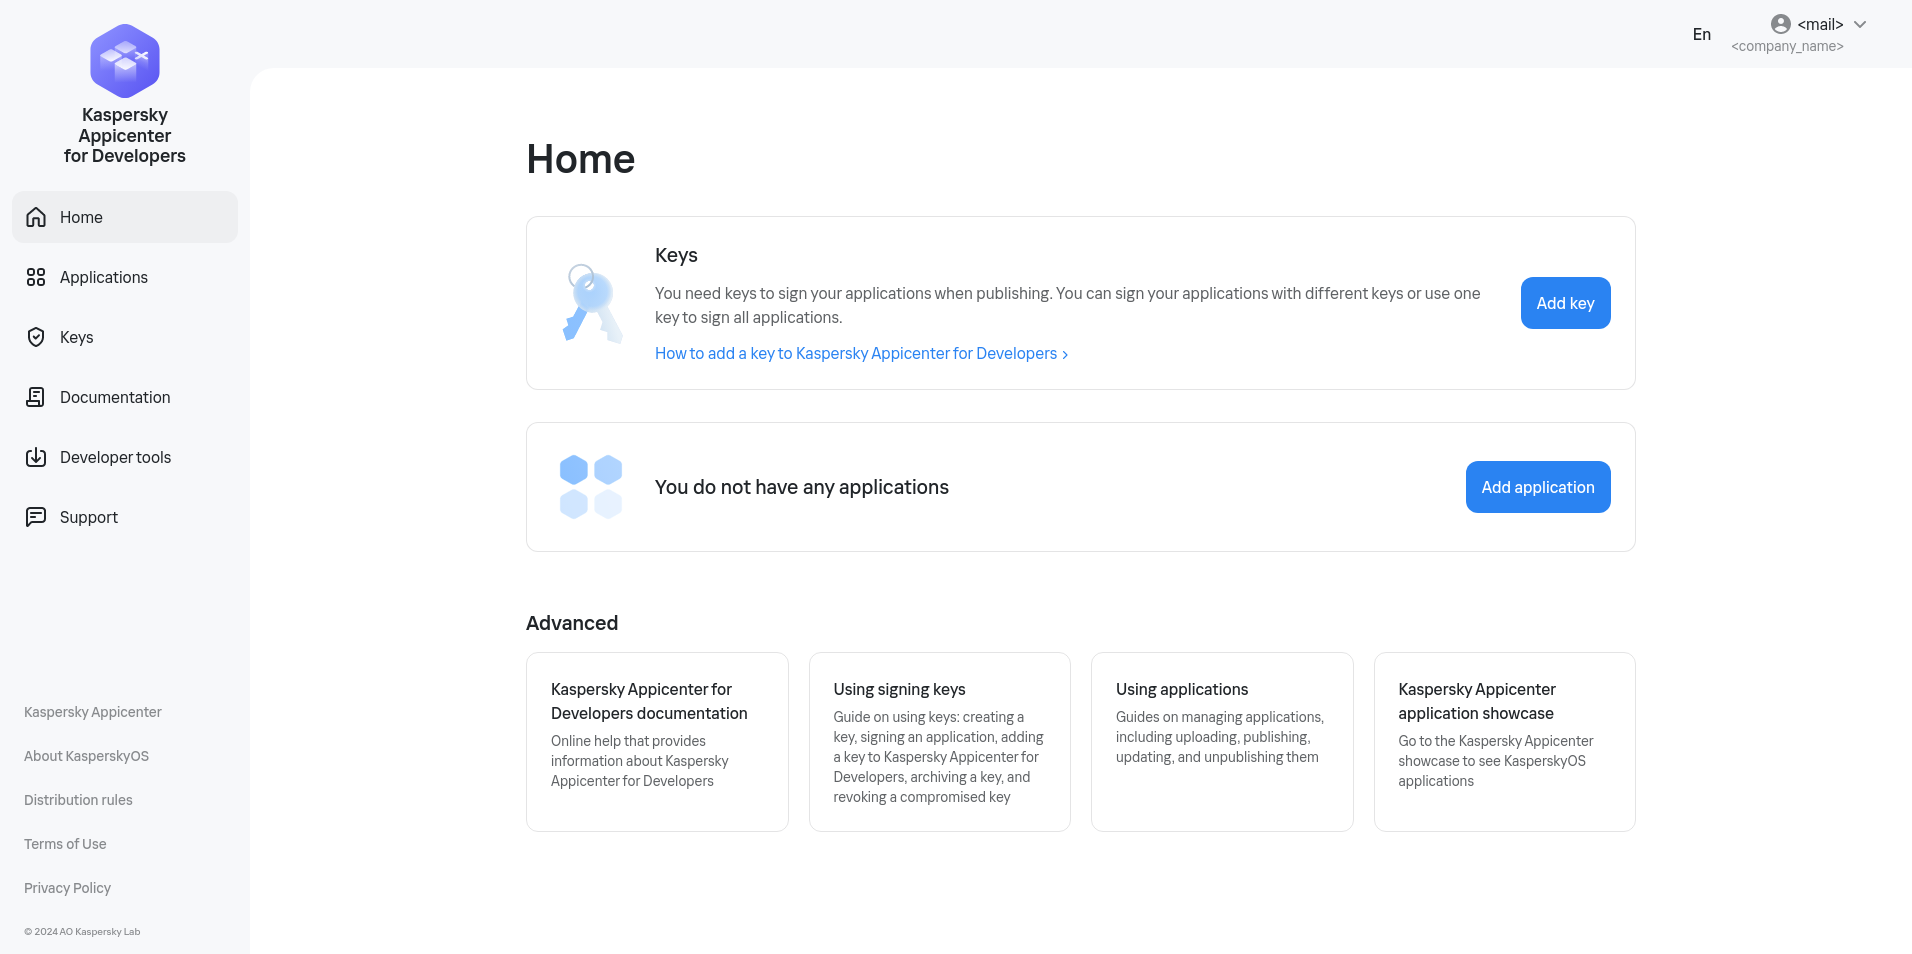The height and width of the screenshot is (954, 1912).
Task: Click the keys illustration in Keys card
Action: click(x=590, y=302)
